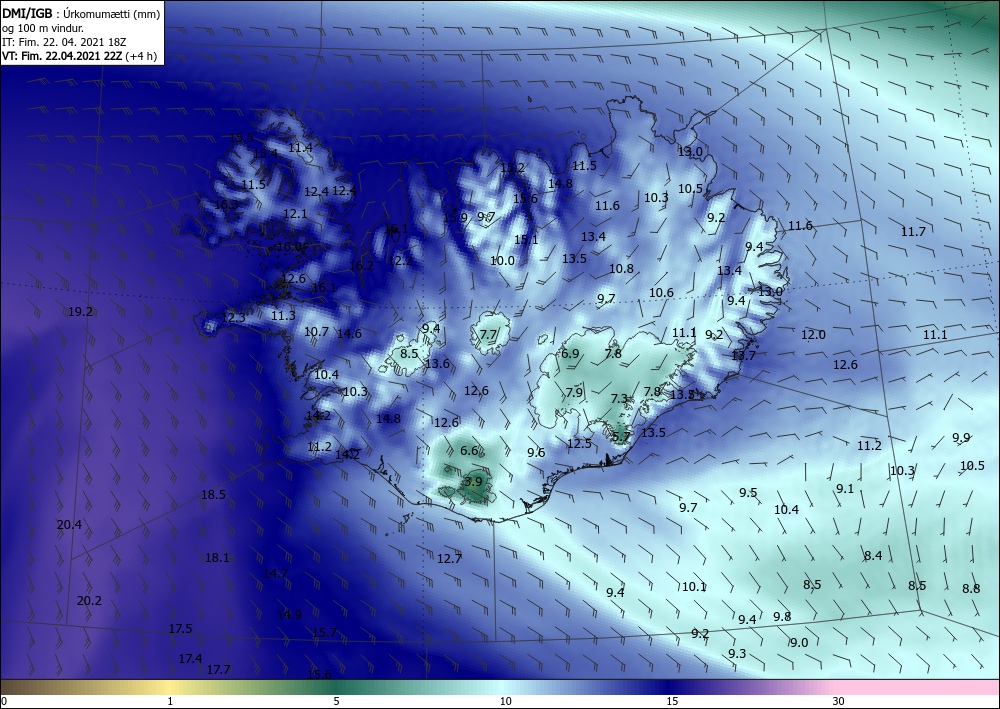The image size is (1000, 709).
Task: Click the map value 12.7 south of the coast
Action: (449, 559)
